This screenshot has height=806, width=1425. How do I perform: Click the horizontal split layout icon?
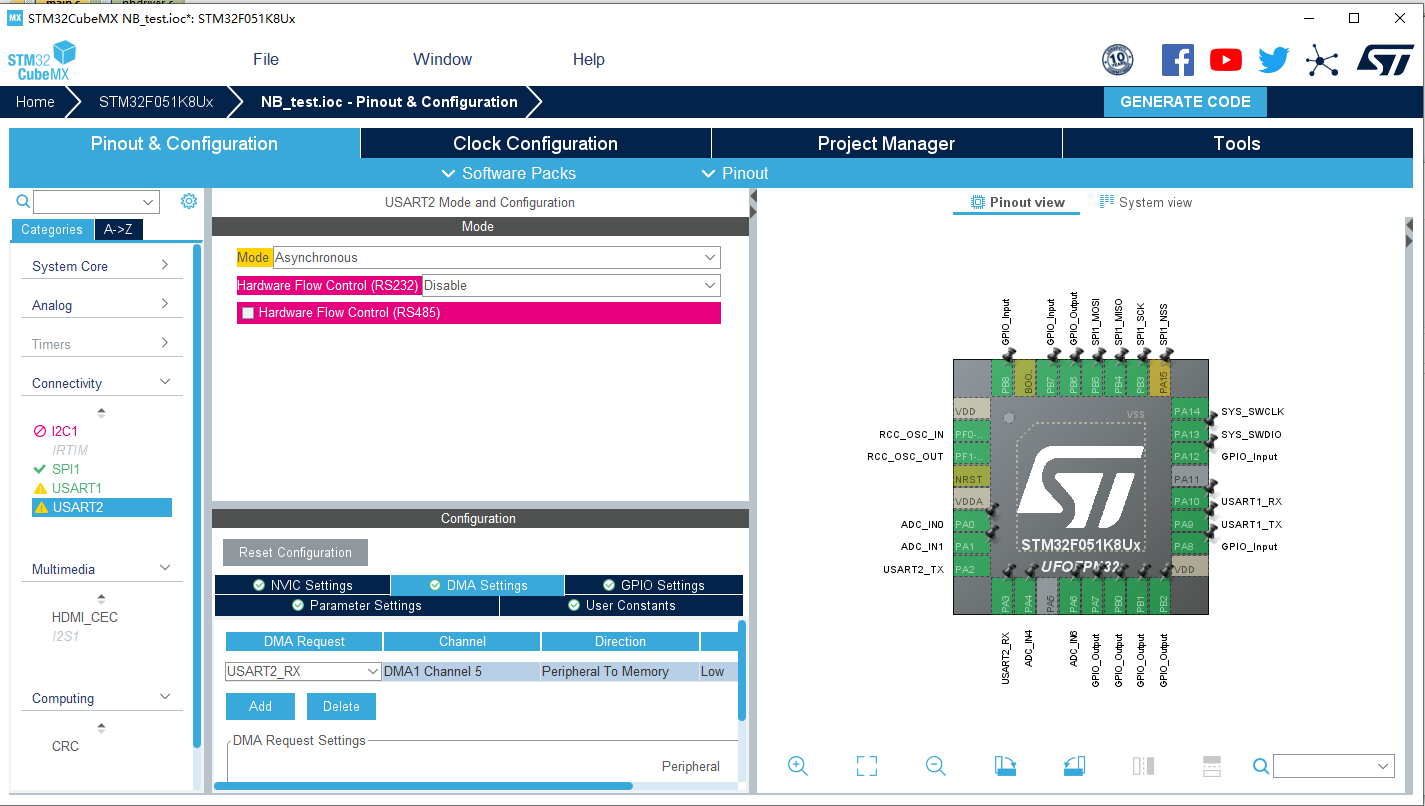[1212, 766]
